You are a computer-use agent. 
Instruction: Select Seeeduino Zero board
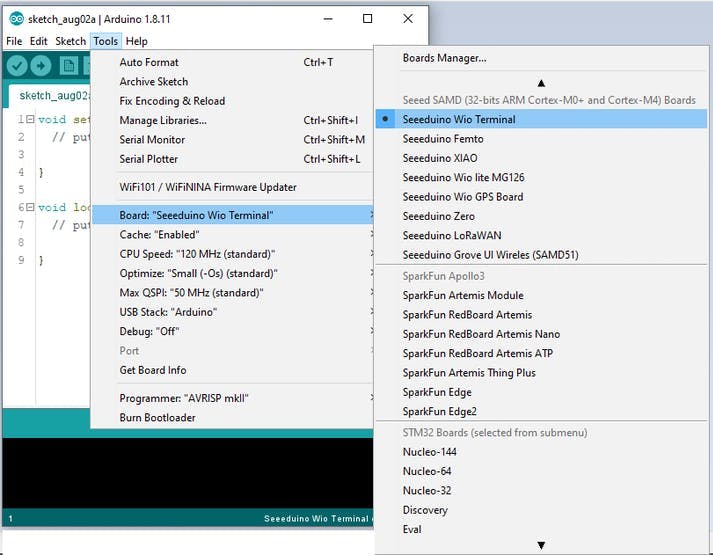[x=541, y=216]
